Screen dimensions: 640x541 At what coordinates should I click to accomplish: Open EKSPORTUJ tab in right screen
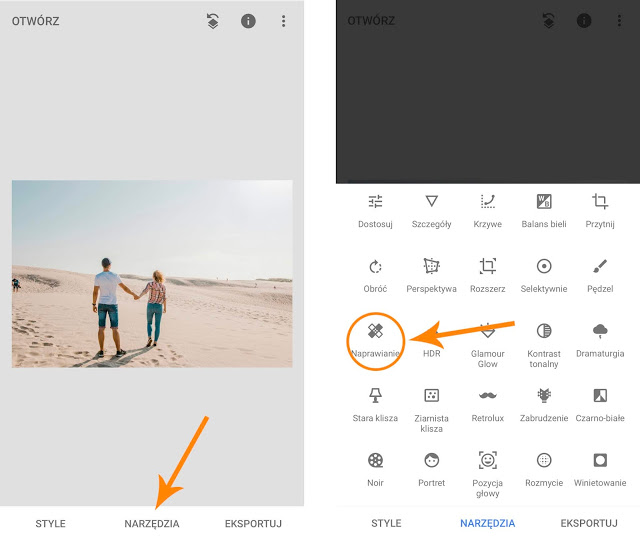tap(589, 523)
